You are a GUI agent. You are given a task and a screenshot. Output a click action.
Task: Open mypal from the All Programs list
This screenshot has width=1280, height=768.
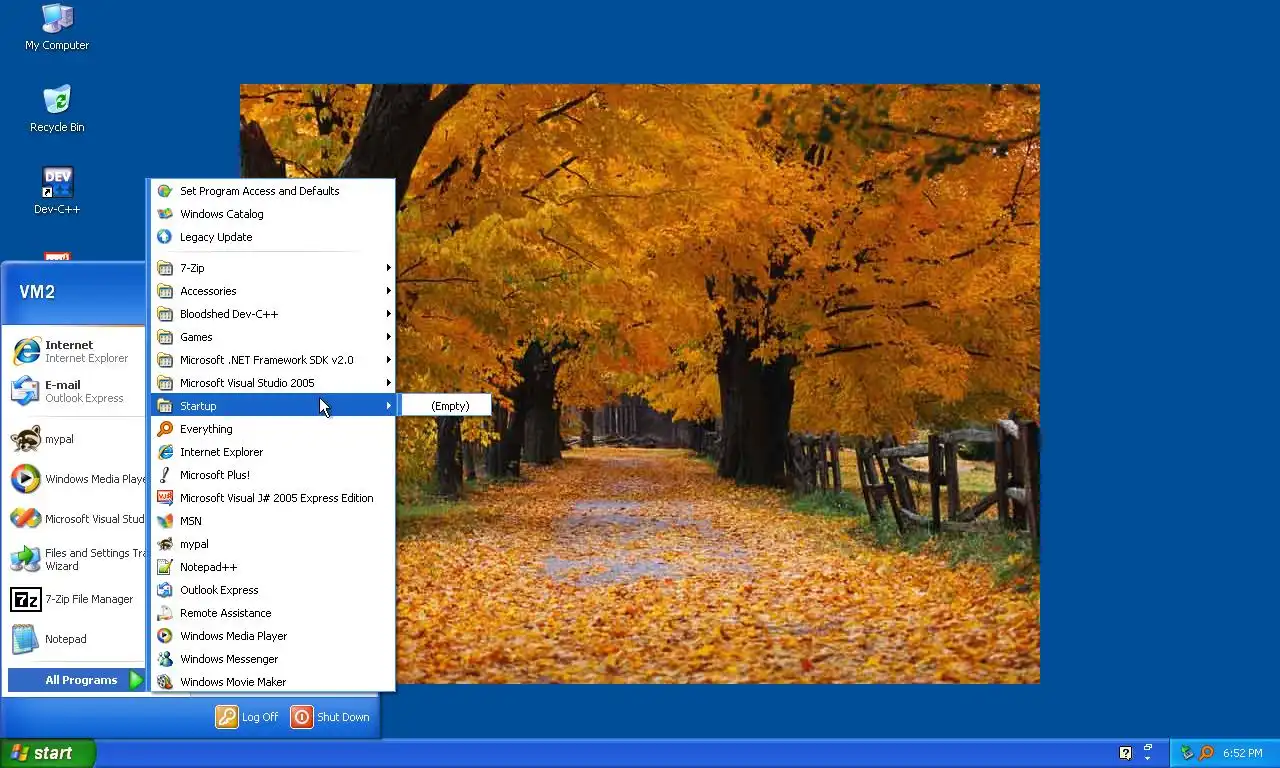(x=272, y=544)
